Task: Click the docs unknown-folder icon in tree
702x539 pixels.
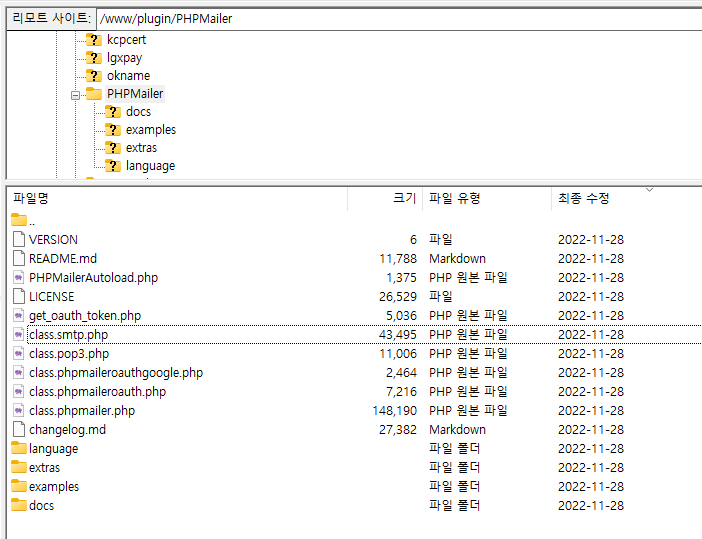Action: 113,111
